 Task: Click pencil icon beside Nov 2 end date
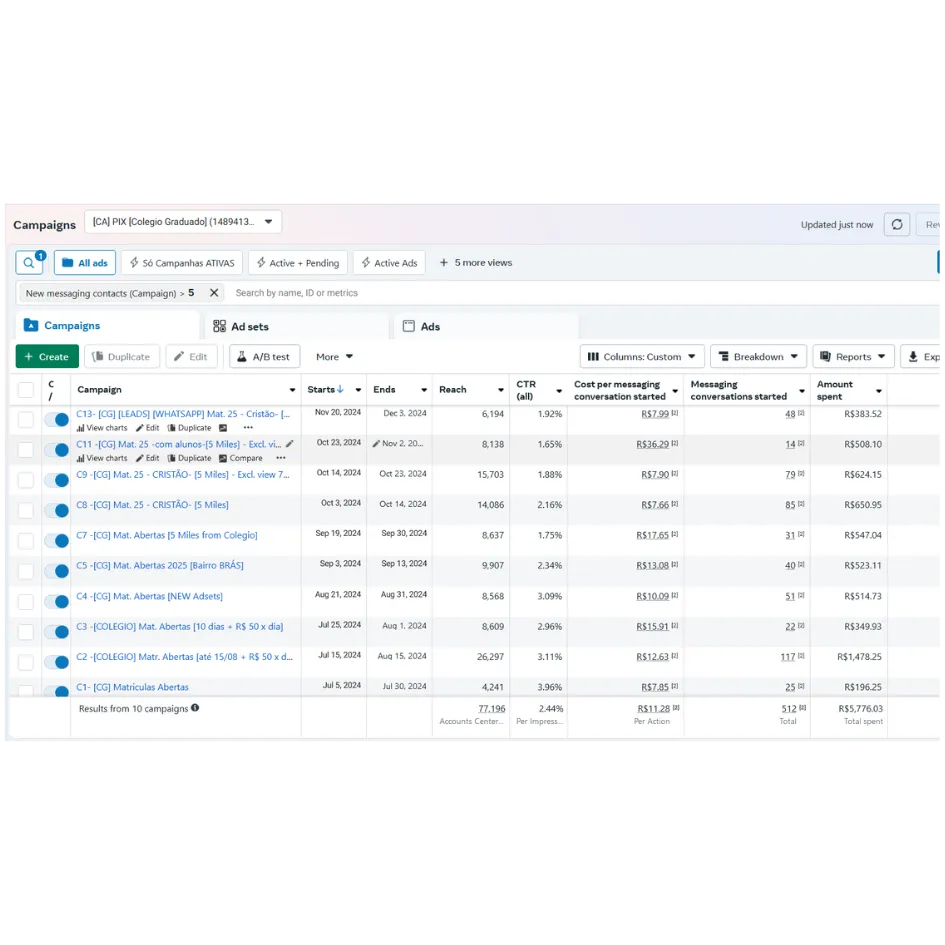[x=376, y=444]
